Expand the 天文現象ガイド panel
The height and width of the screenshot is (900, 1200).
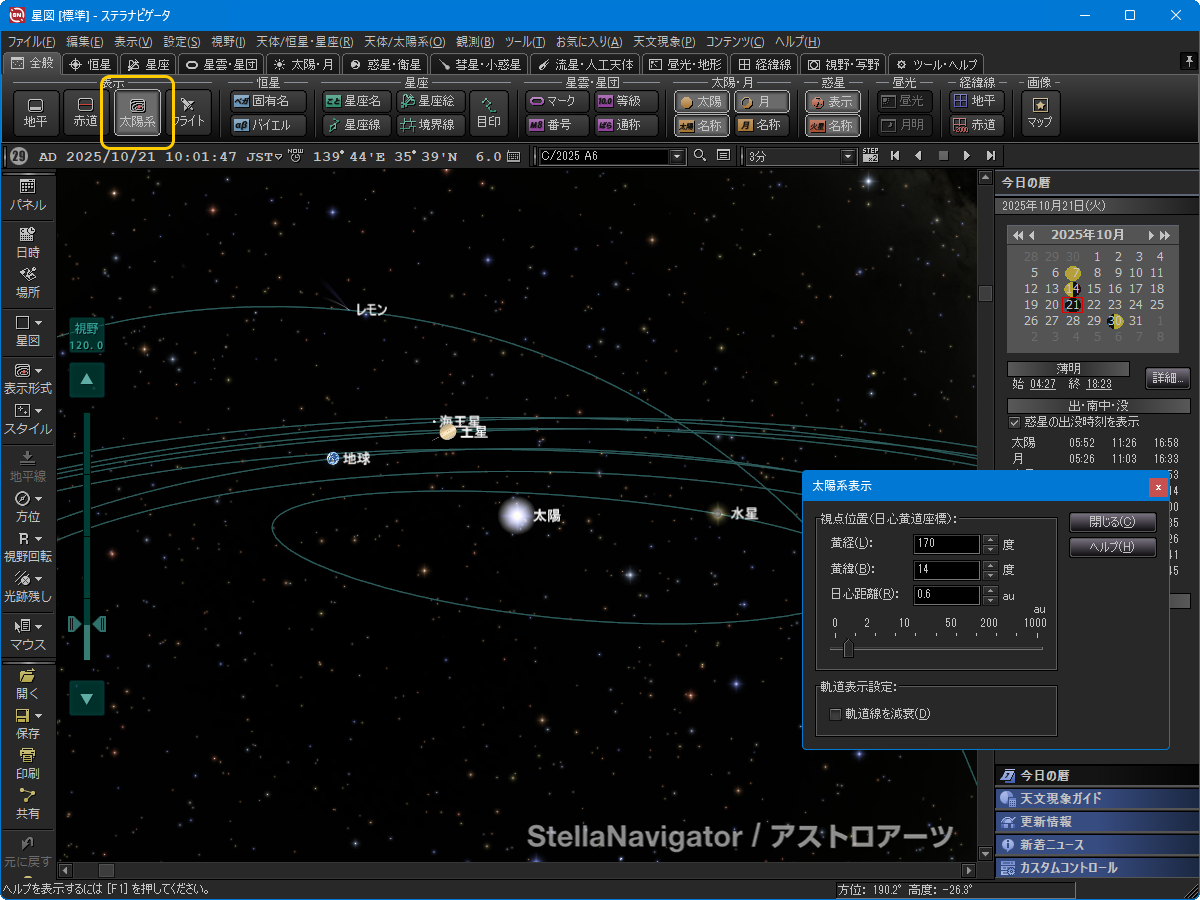pyautogui.click(x=1096, y=799)
